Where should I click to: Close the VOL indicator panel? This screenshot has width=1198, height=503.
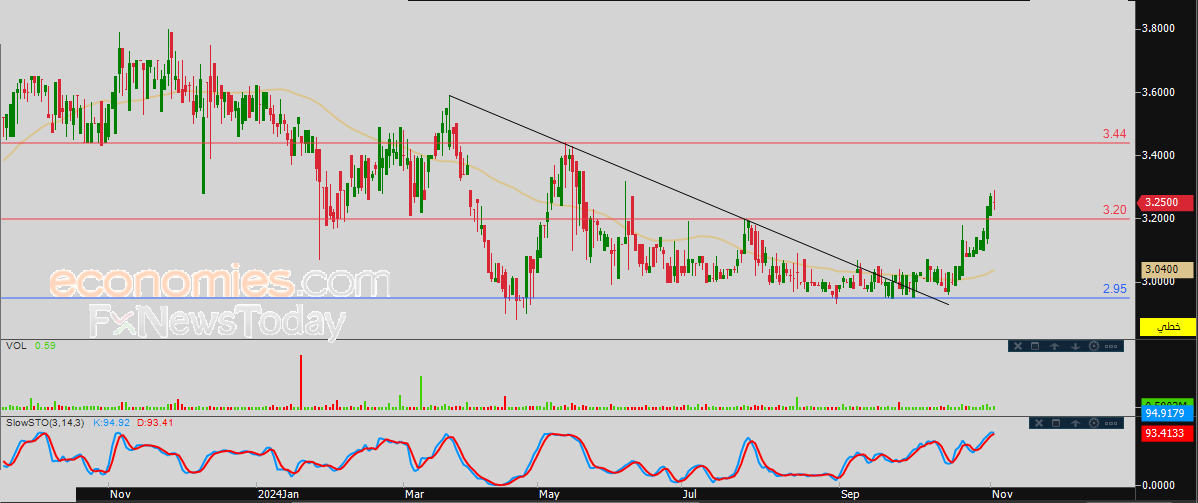pos(1018,346)
